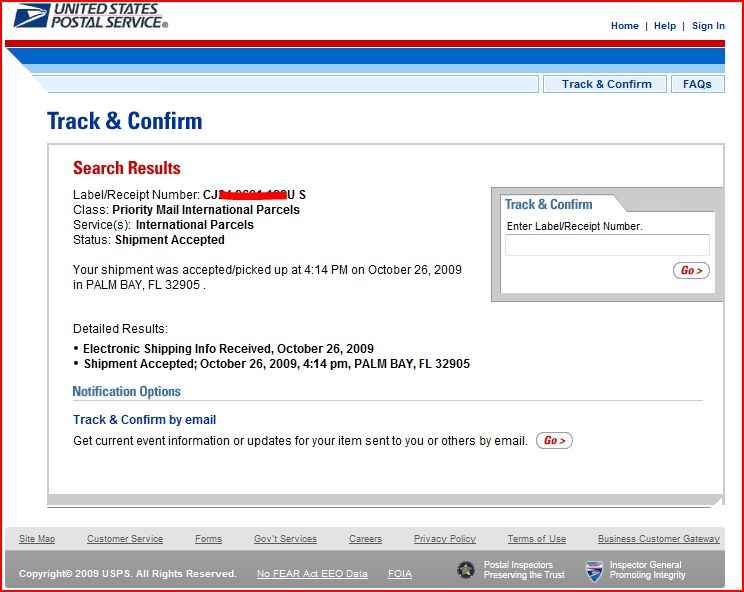Open Terms of Use footer link
Screen dimensions: 744x592
pyautogui.click(x=537, y=538)
